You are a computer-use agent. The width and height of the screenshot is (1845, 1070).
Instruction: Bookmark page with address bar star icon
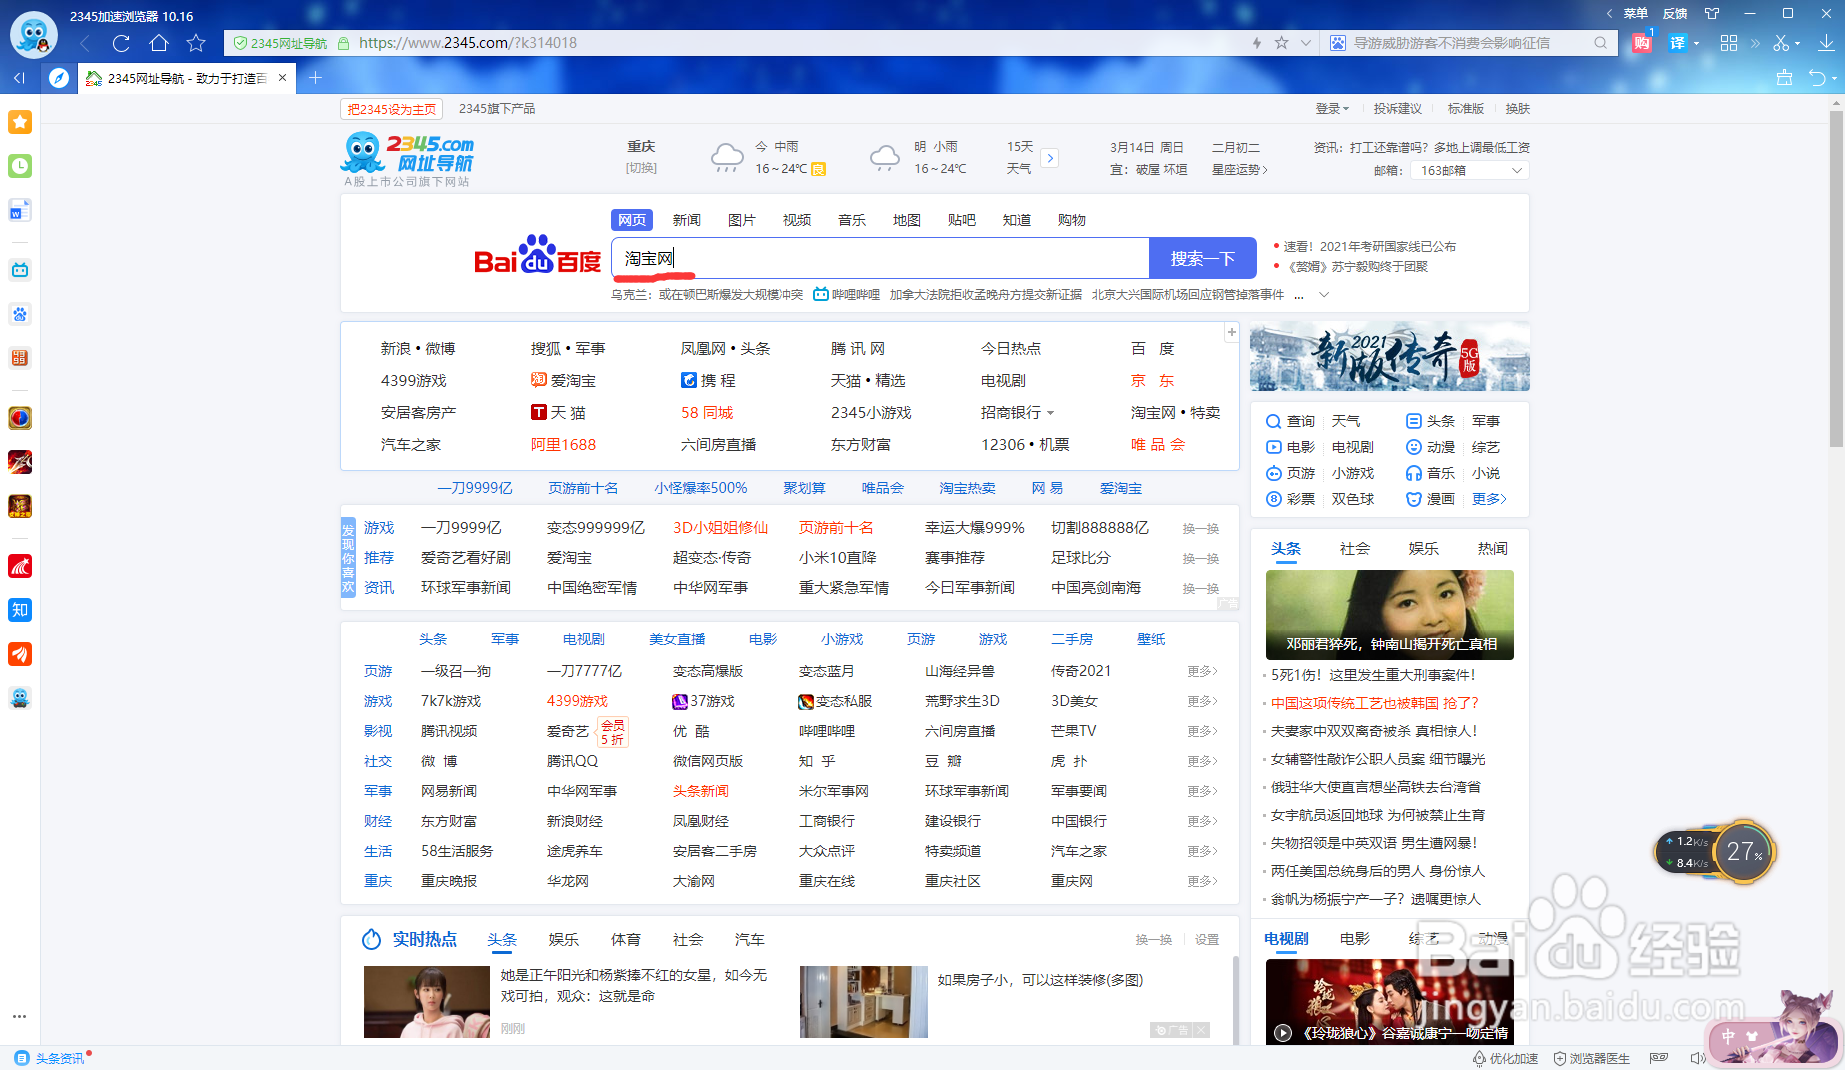point(1281,43)
